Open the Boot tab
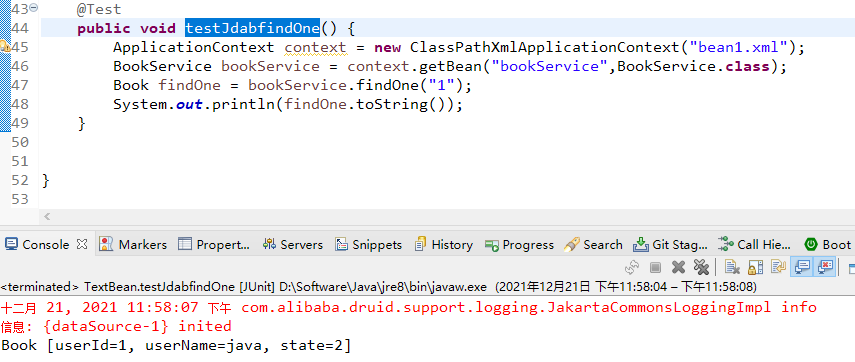The height and width of the screenshot is (362, 855). (828, 244)
